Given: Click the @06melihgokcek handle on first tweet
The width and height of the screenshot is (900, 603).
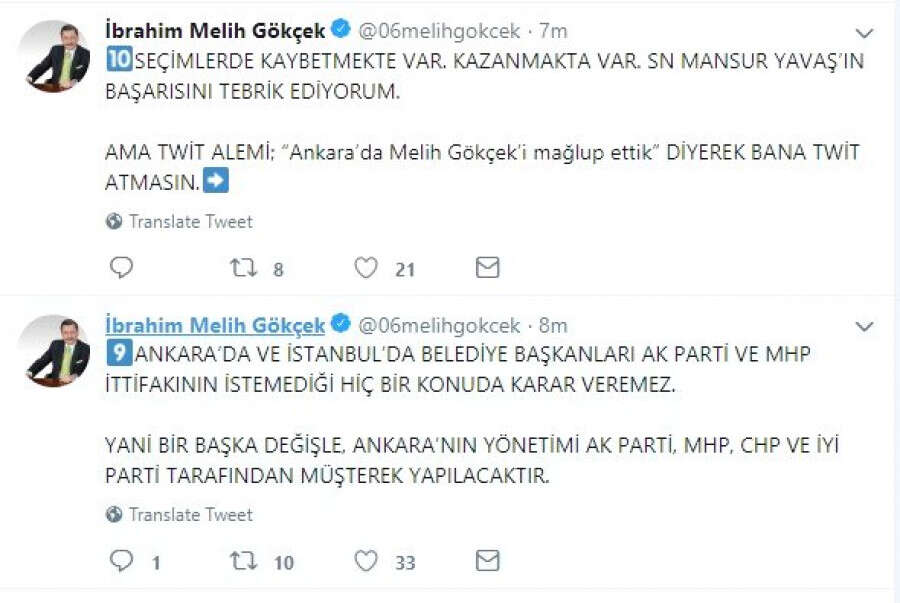Looking at the screenshot, I should pyautogui.click(x=439, y=32).
